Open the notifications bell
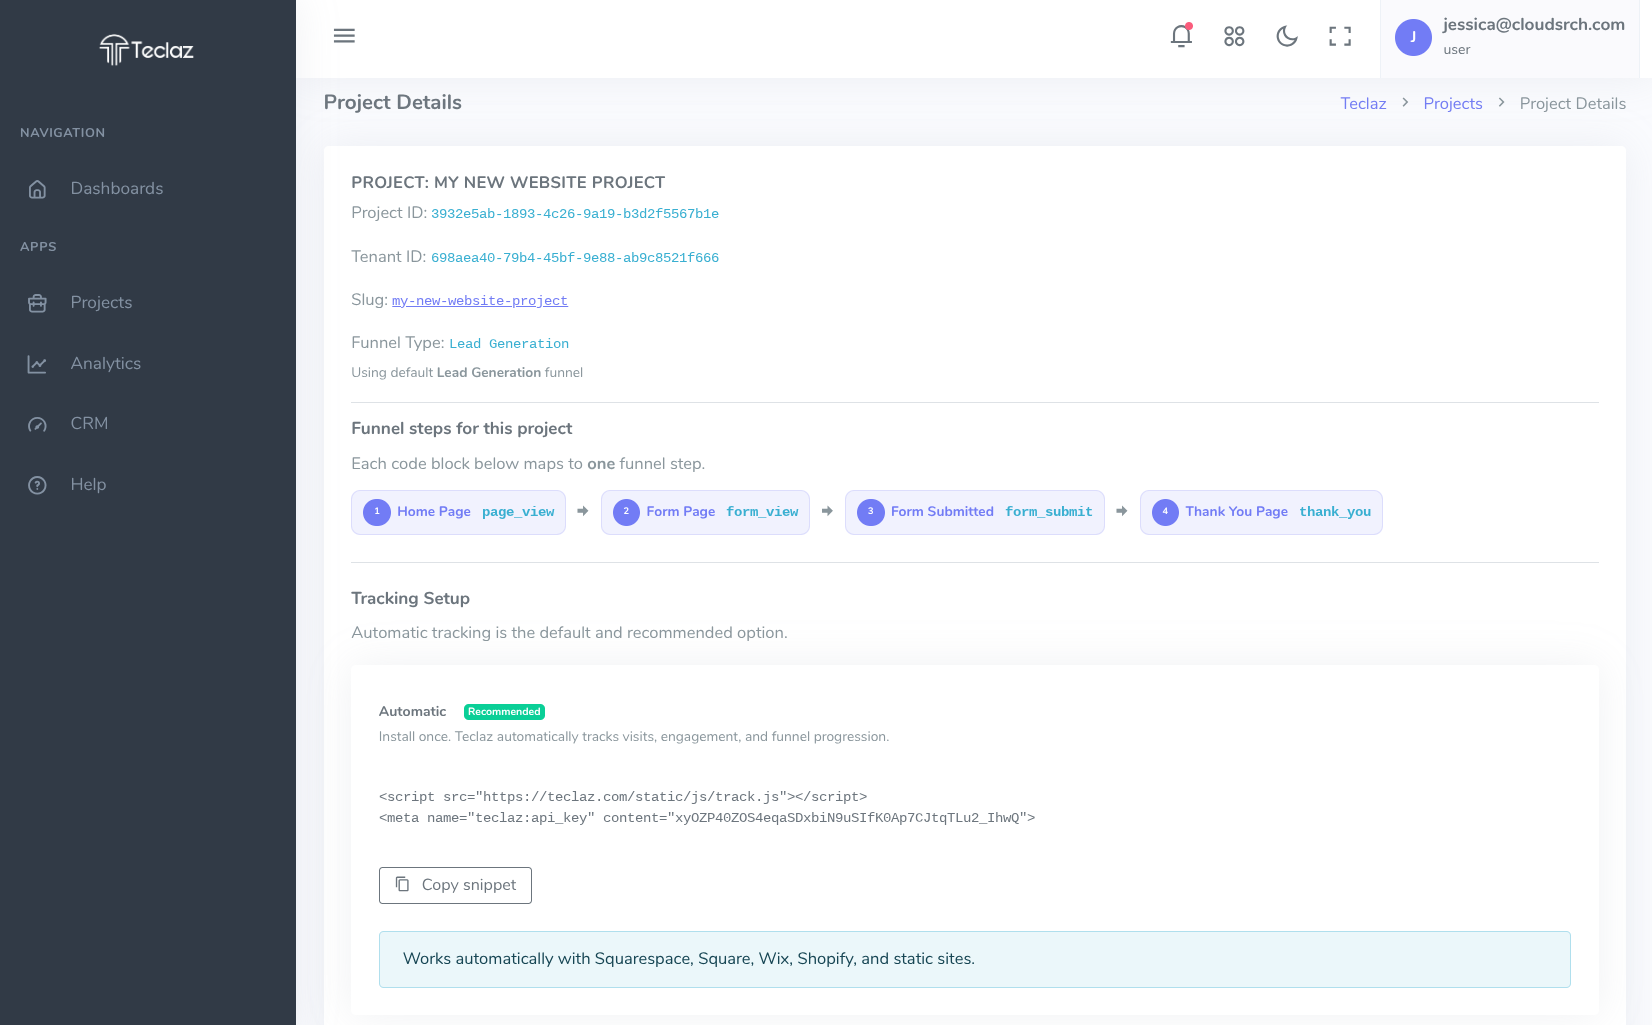 point(1181,35)
